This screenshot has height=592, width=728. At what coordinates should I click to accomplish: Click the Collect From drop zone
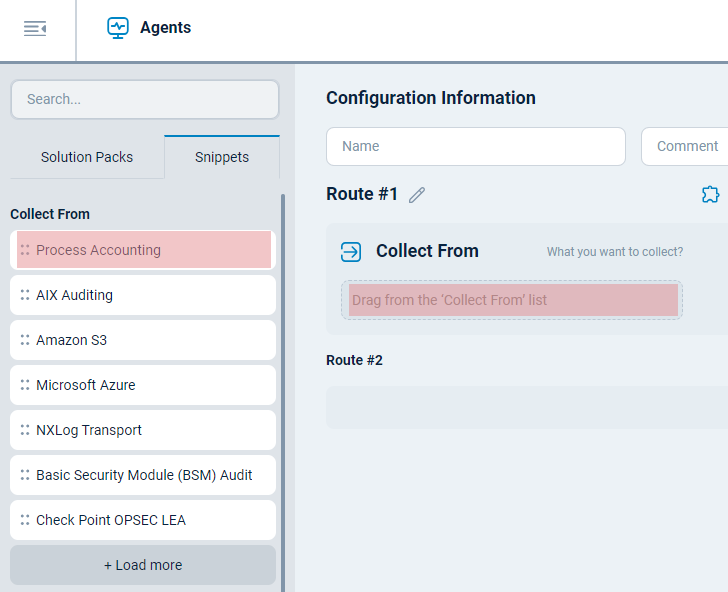(x=512, y=300)
